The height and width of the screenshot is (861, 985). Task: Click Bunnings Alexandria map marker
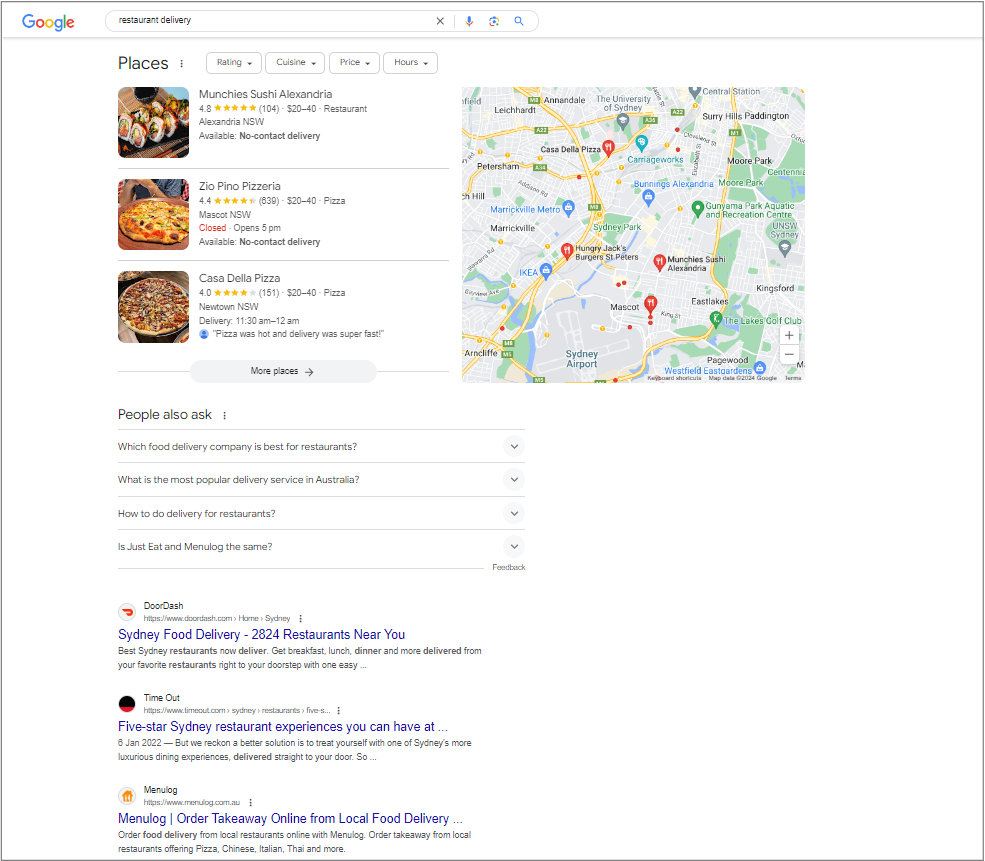[649, 197]
